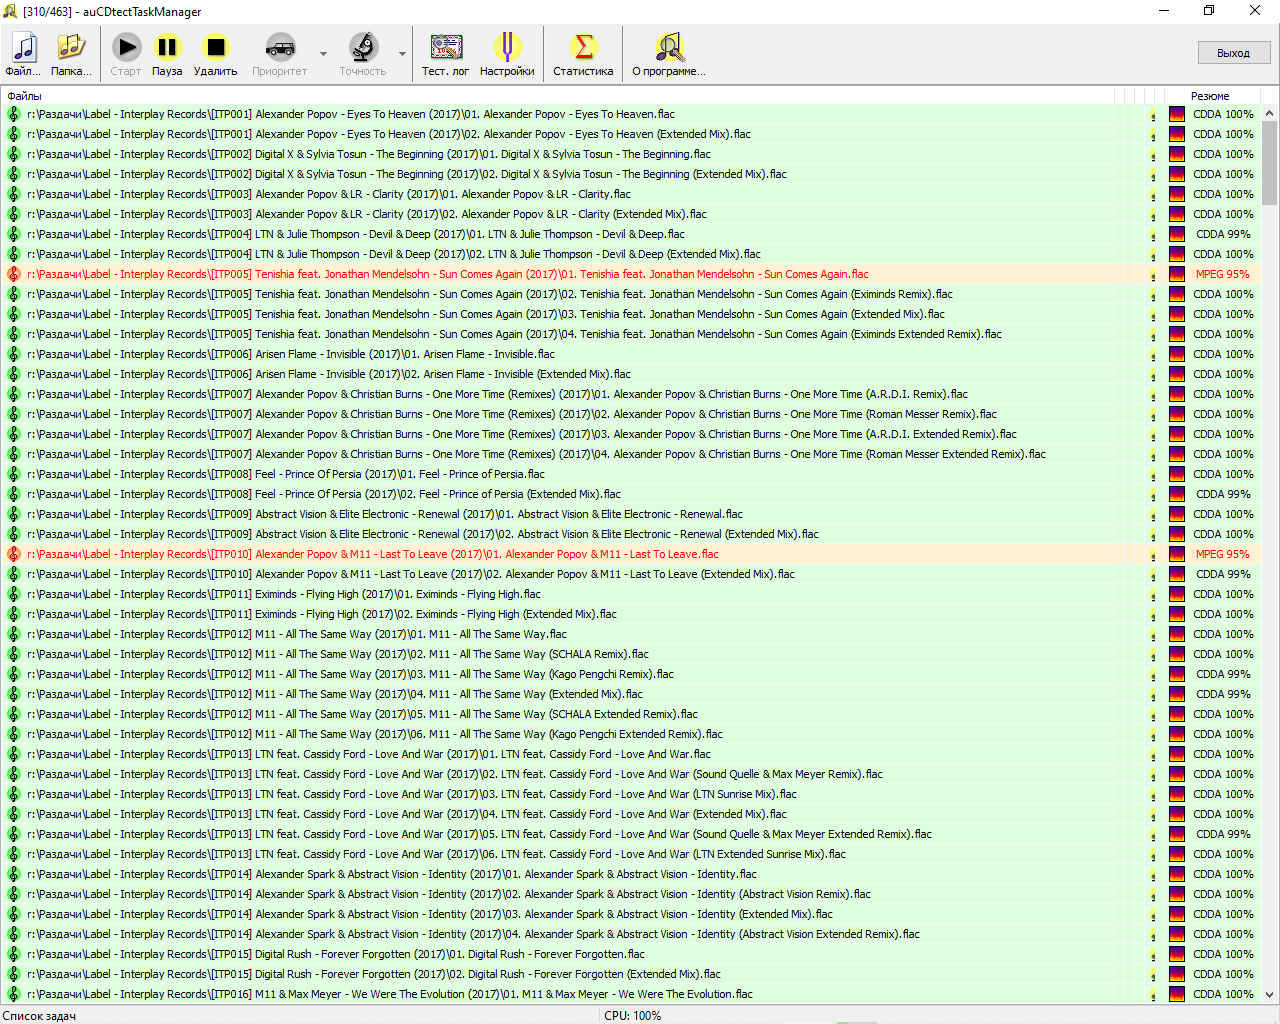
Task: Select 01. Alexander Popov - Eyes To Heaven.flac
Action: tap(632, 114)
